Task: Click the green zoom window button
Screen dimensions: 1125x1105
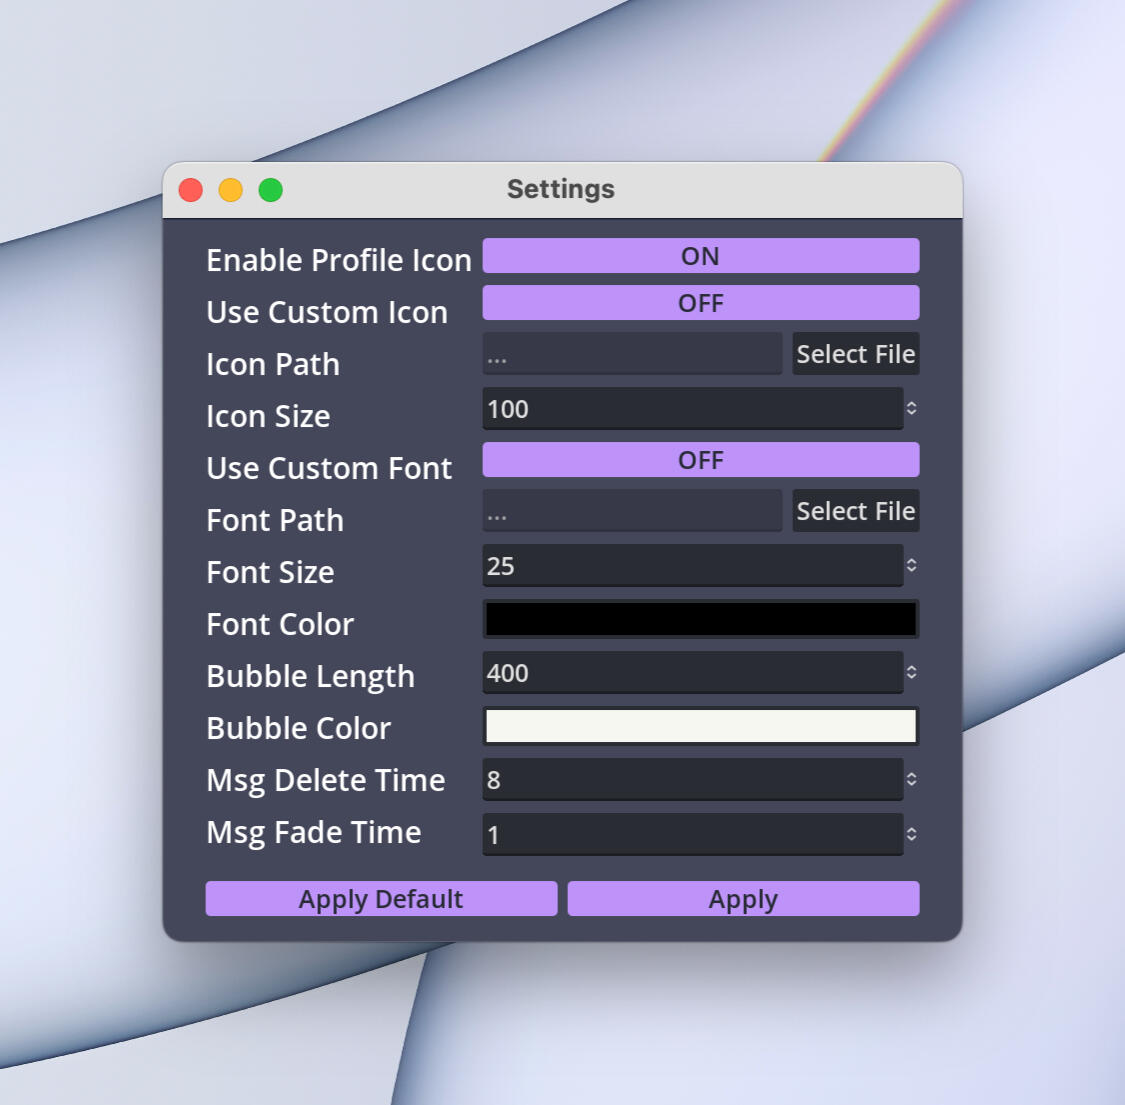Action: [x=271, y=190]
